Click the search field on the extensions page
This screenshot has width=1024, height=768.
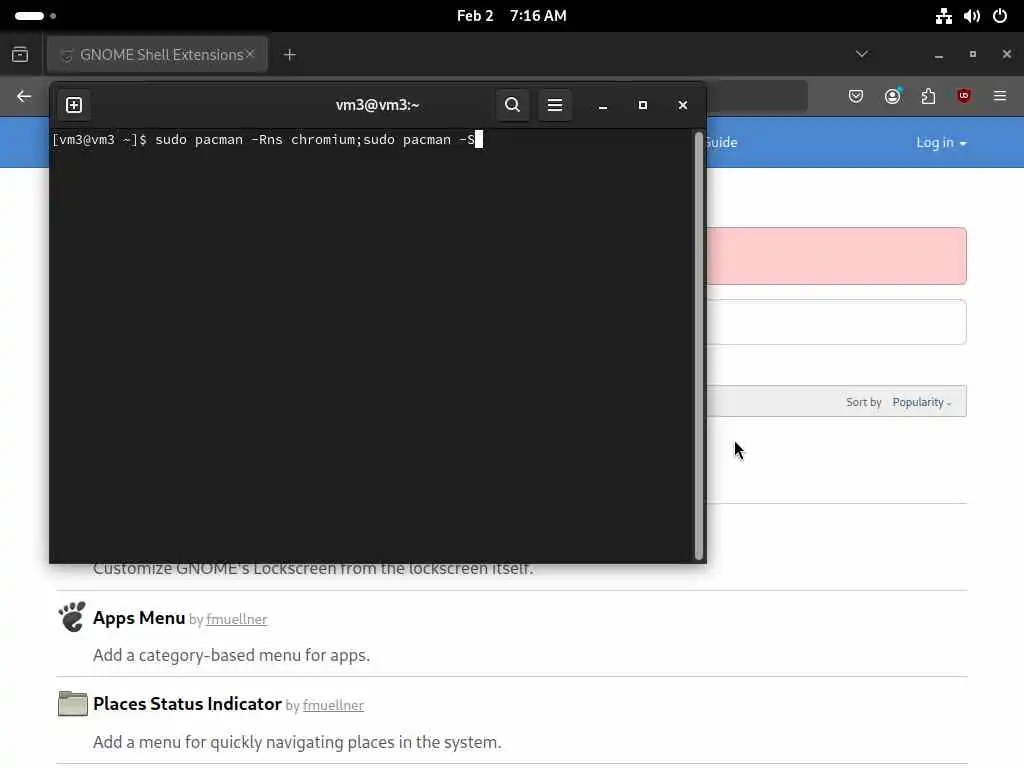click(x=836, y=322)
